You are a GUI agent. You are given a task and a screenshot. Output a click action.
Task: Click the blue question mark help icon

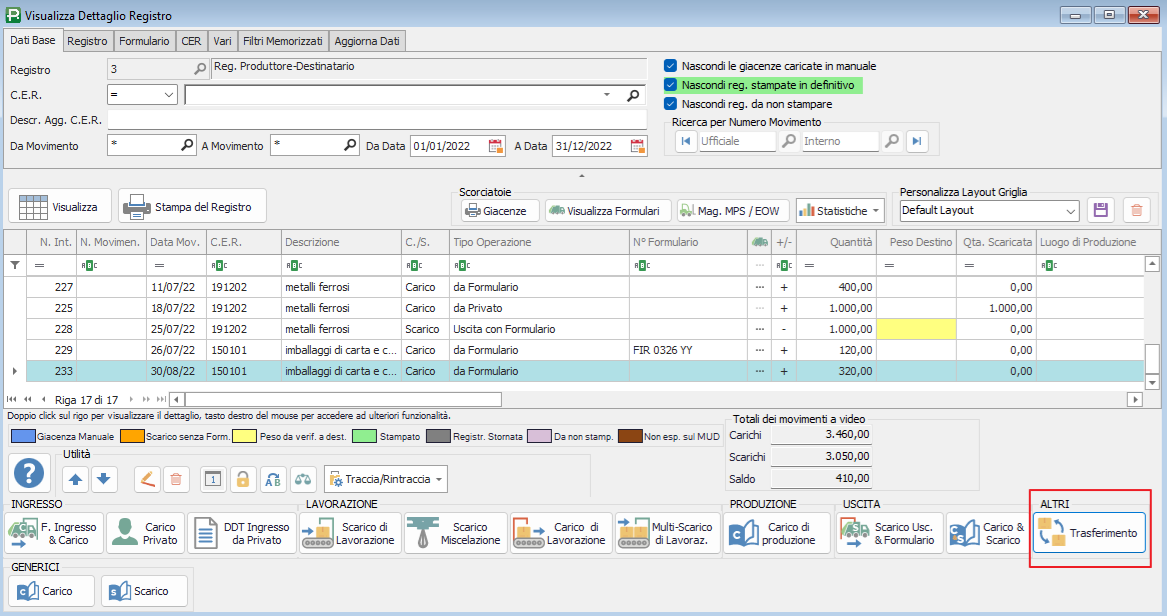(x=30, y=473)
